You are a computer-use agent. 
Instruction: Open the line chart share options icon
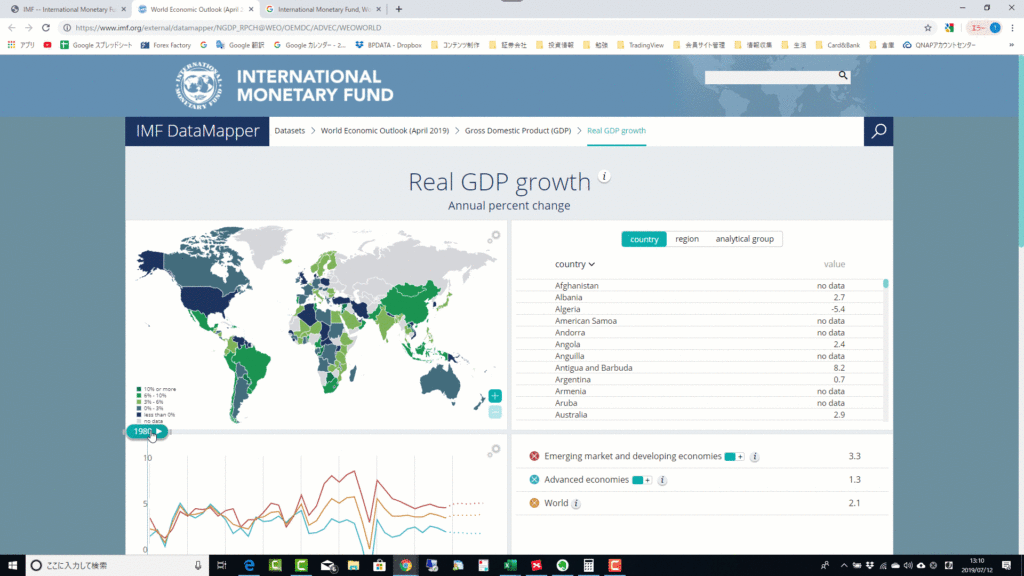(x=494, y=451)
